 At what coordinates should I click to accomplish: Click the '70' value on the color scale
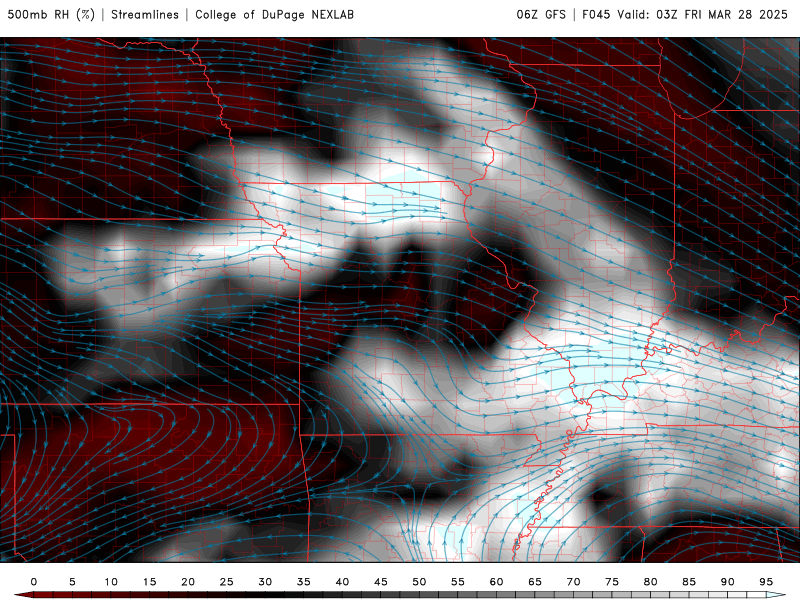(x=573, y=582)
